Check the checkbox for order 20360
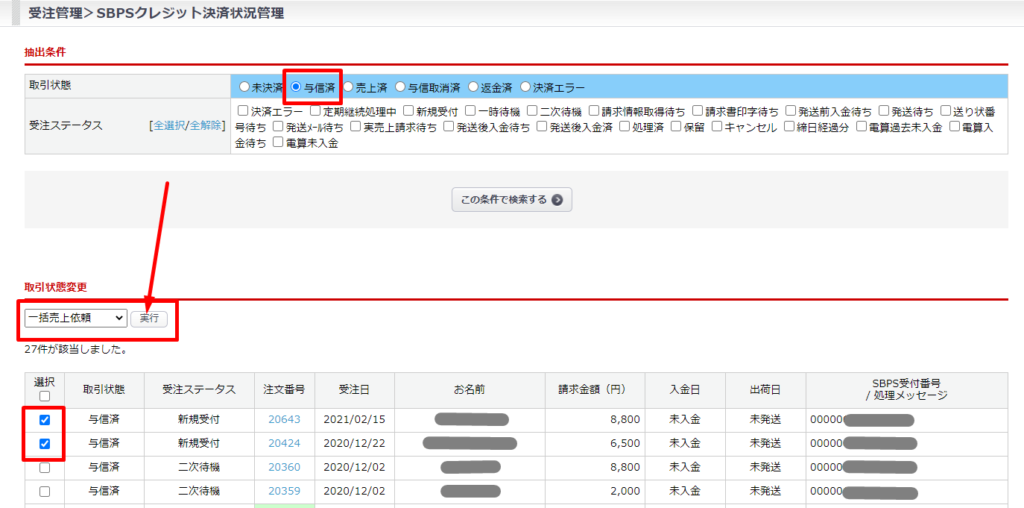The height and width of the screenshot is (508, 1024). click(44, 467)
